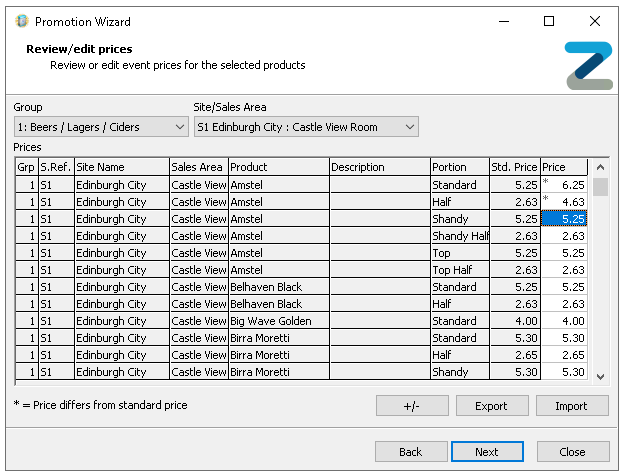
Task: Click the Product column header
Action: tap(278, 167)
